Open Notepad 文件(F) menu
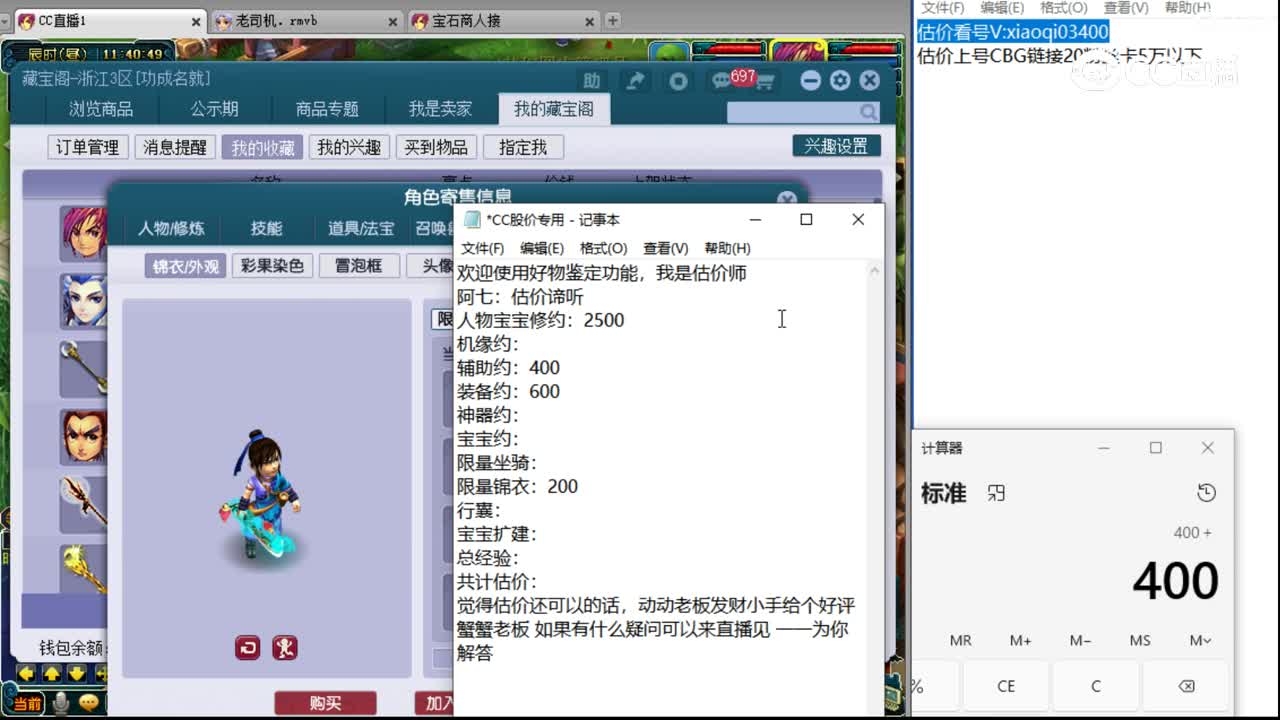Image resolution: width=1280 pixels, height=720 pixels. [x=483, y=248]
